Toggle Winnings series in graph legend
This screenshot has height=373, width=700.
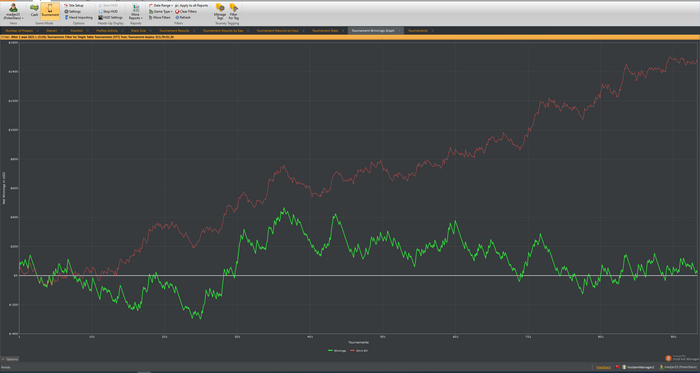(338, 351)
